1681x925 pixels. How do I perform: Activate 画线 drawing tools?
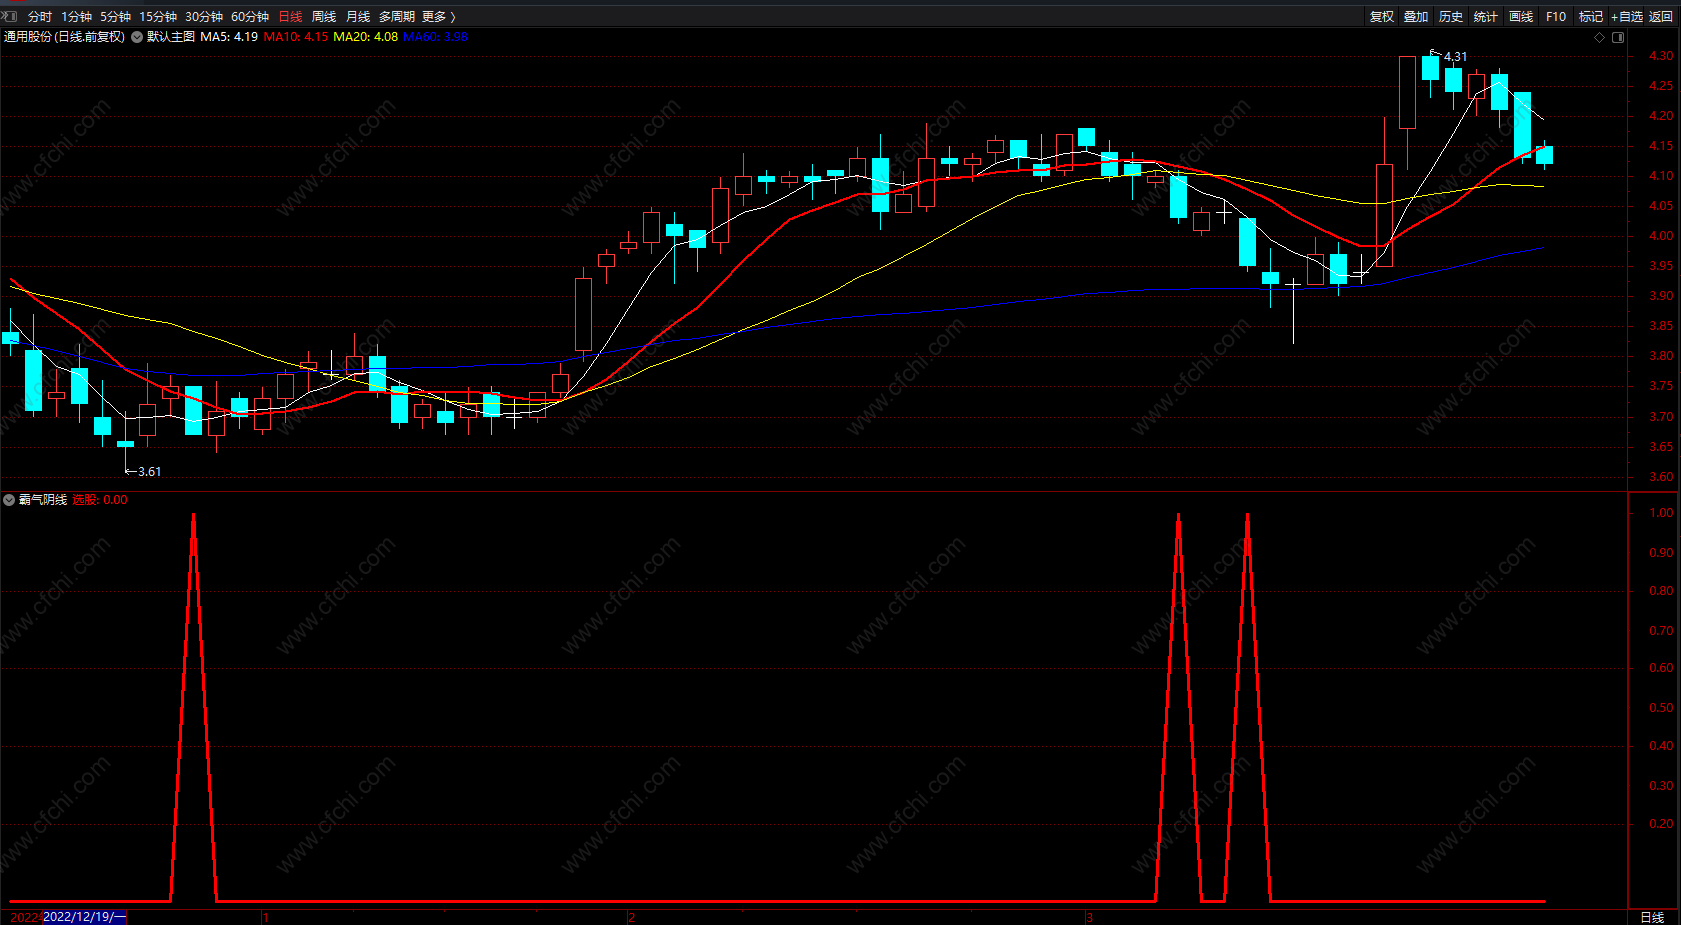(x=1521, y=16)
